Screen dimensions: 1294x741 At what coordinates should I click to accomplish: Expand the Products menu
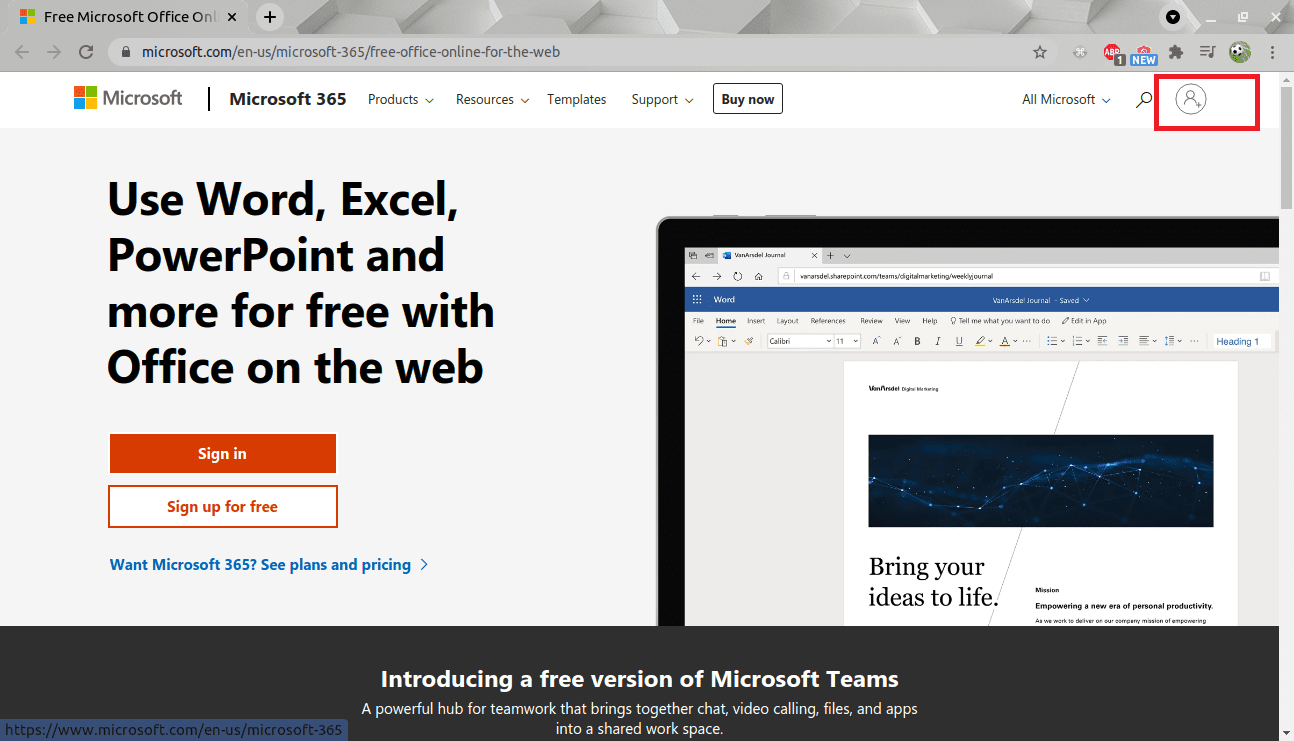point(400,99)
